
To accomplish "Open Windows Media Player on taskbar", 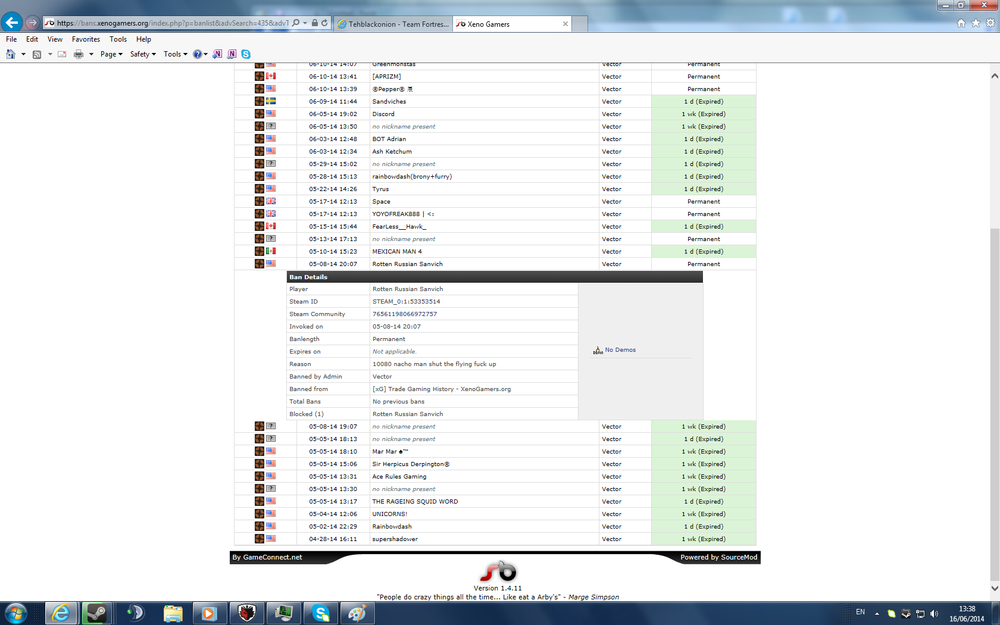I will (209, 614).
